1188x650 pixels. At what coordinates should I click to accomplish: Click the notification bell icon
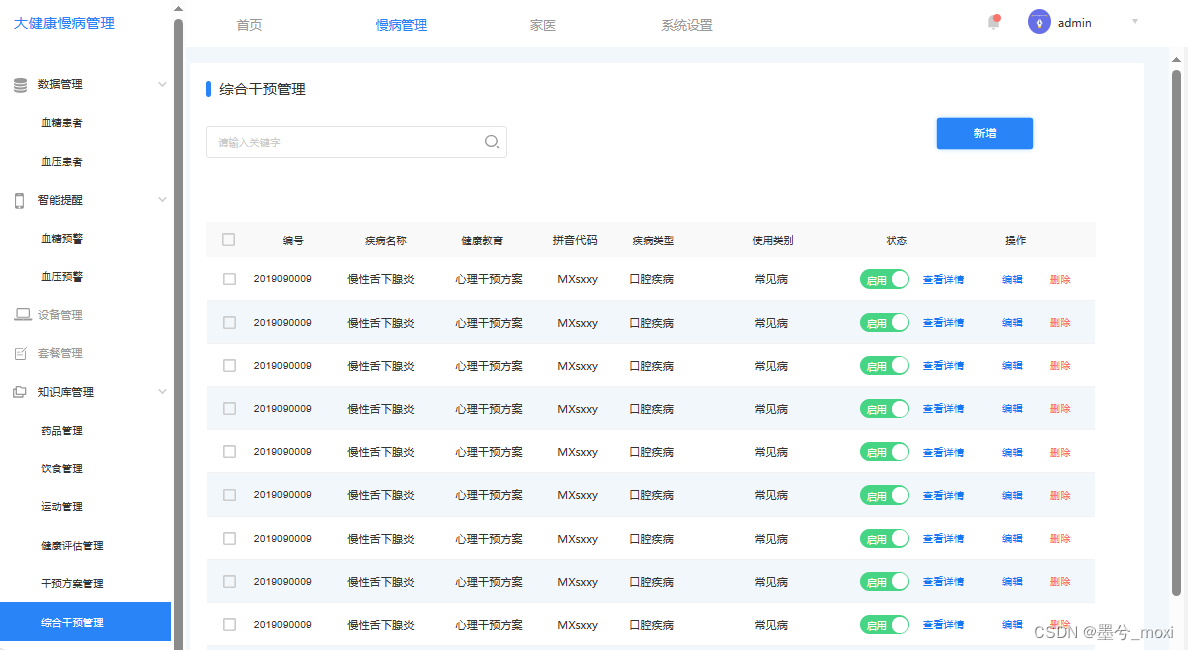(993, 23)
